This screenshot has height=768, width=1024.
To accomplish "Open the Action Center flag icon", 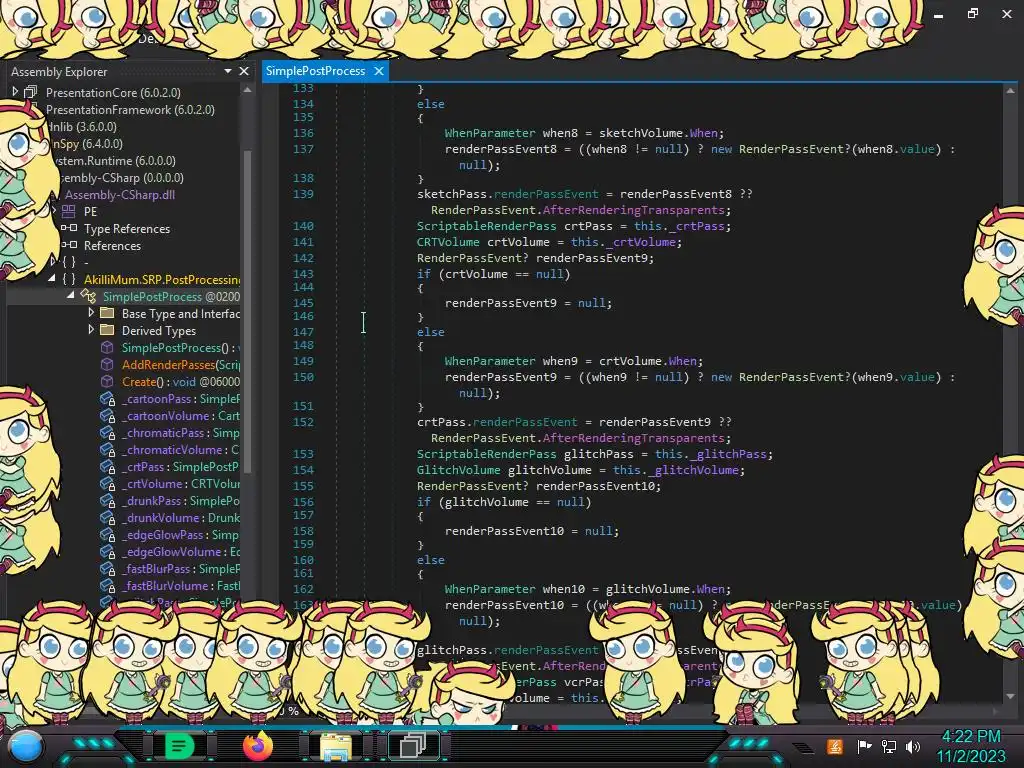I will [x=864, y=746].
